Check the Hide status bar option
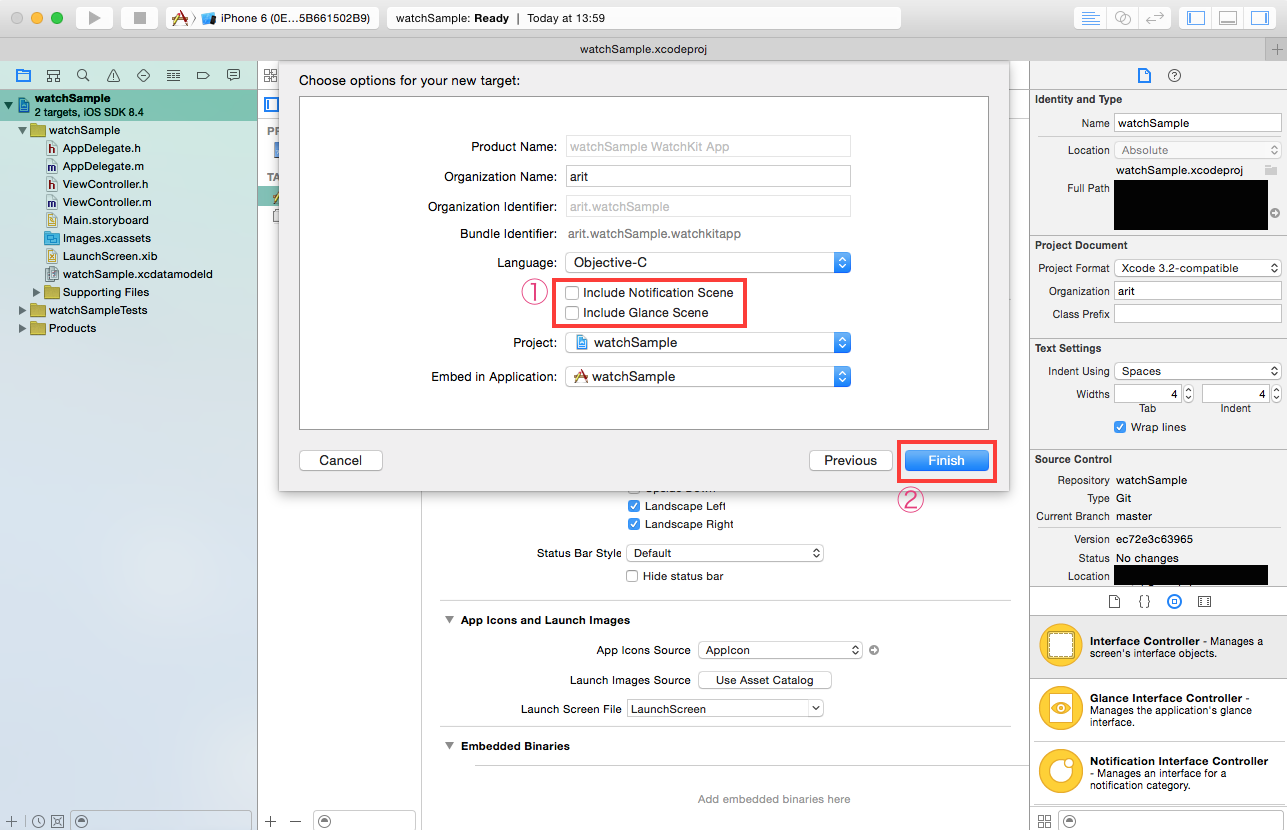1287x830 pixels. [x=632, y=576]
